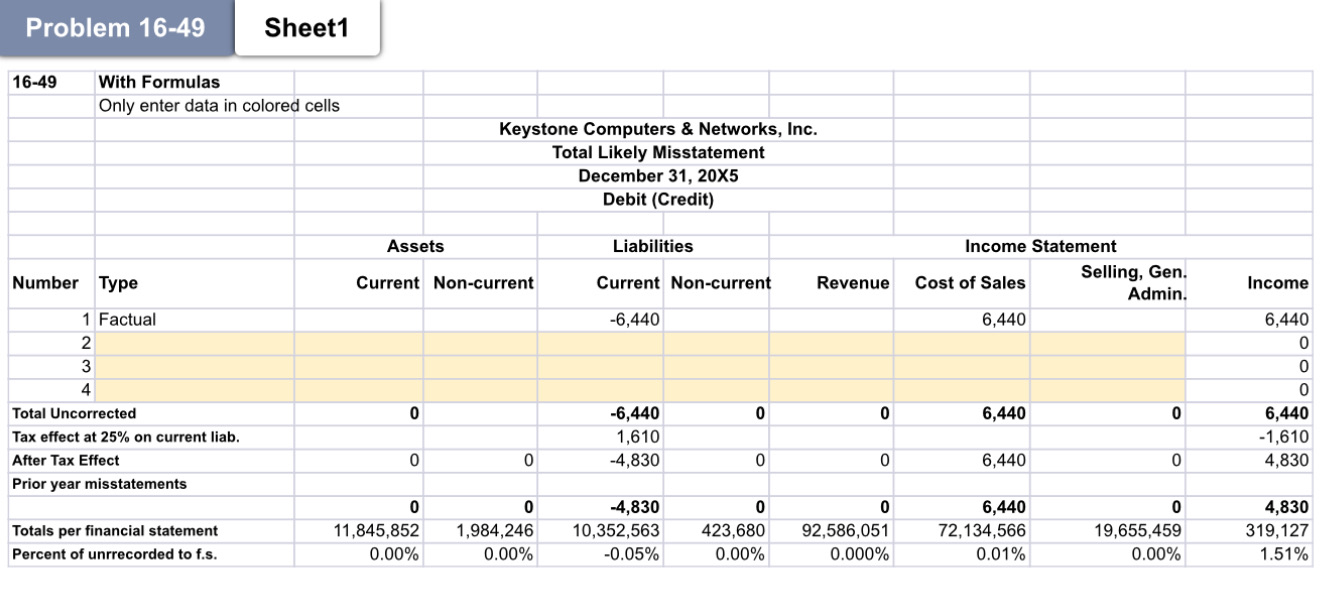Open the Sheet1 tab
1323x592 pixels.
pyautogui.click(x=307, y=28)
